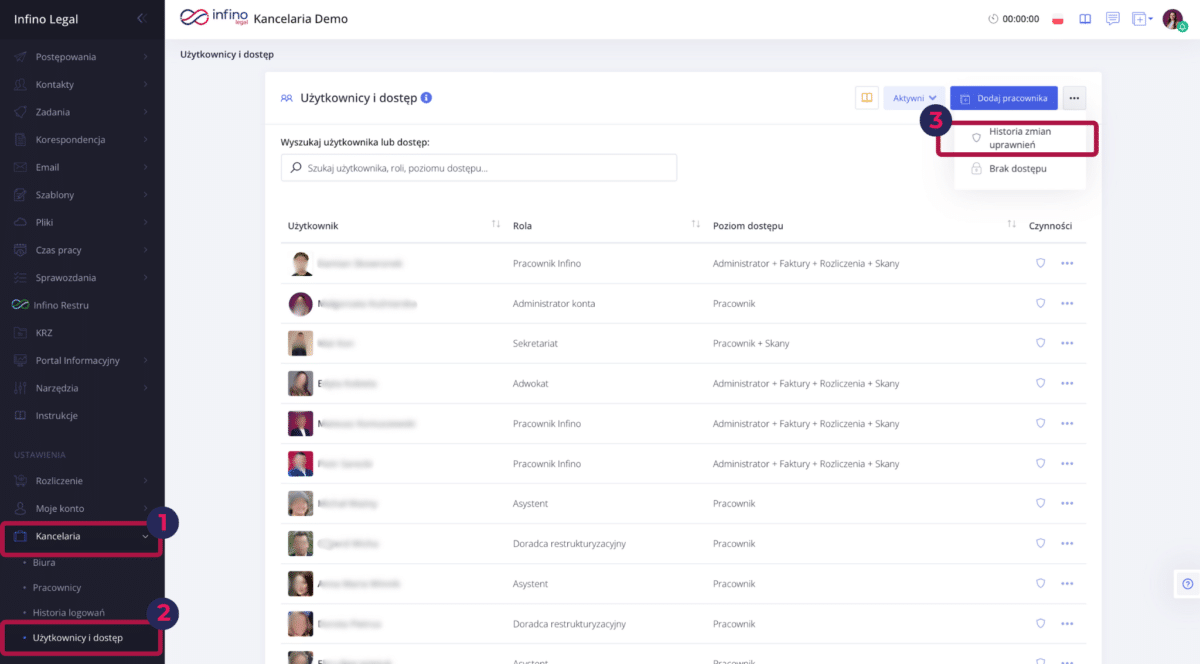1200x664 pixels.
Task: Click the user avatar in the Adwokat row
Action: click(300, 383)
